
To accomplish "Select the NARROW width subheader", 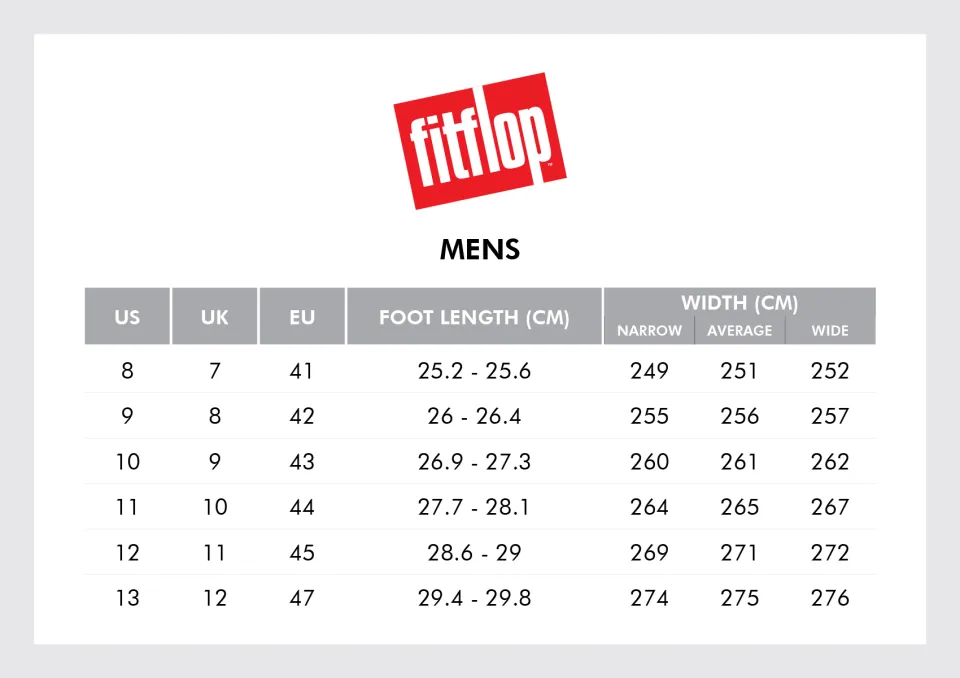I will point(649,331).
